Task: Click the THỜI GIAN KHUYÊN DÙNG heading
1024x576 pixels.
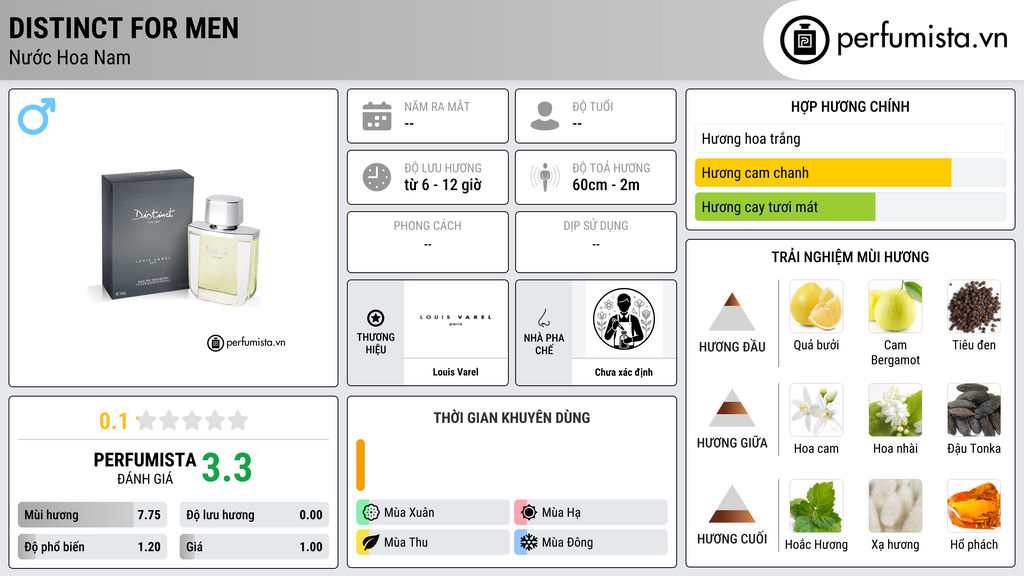Action: (x=512, y=417)
